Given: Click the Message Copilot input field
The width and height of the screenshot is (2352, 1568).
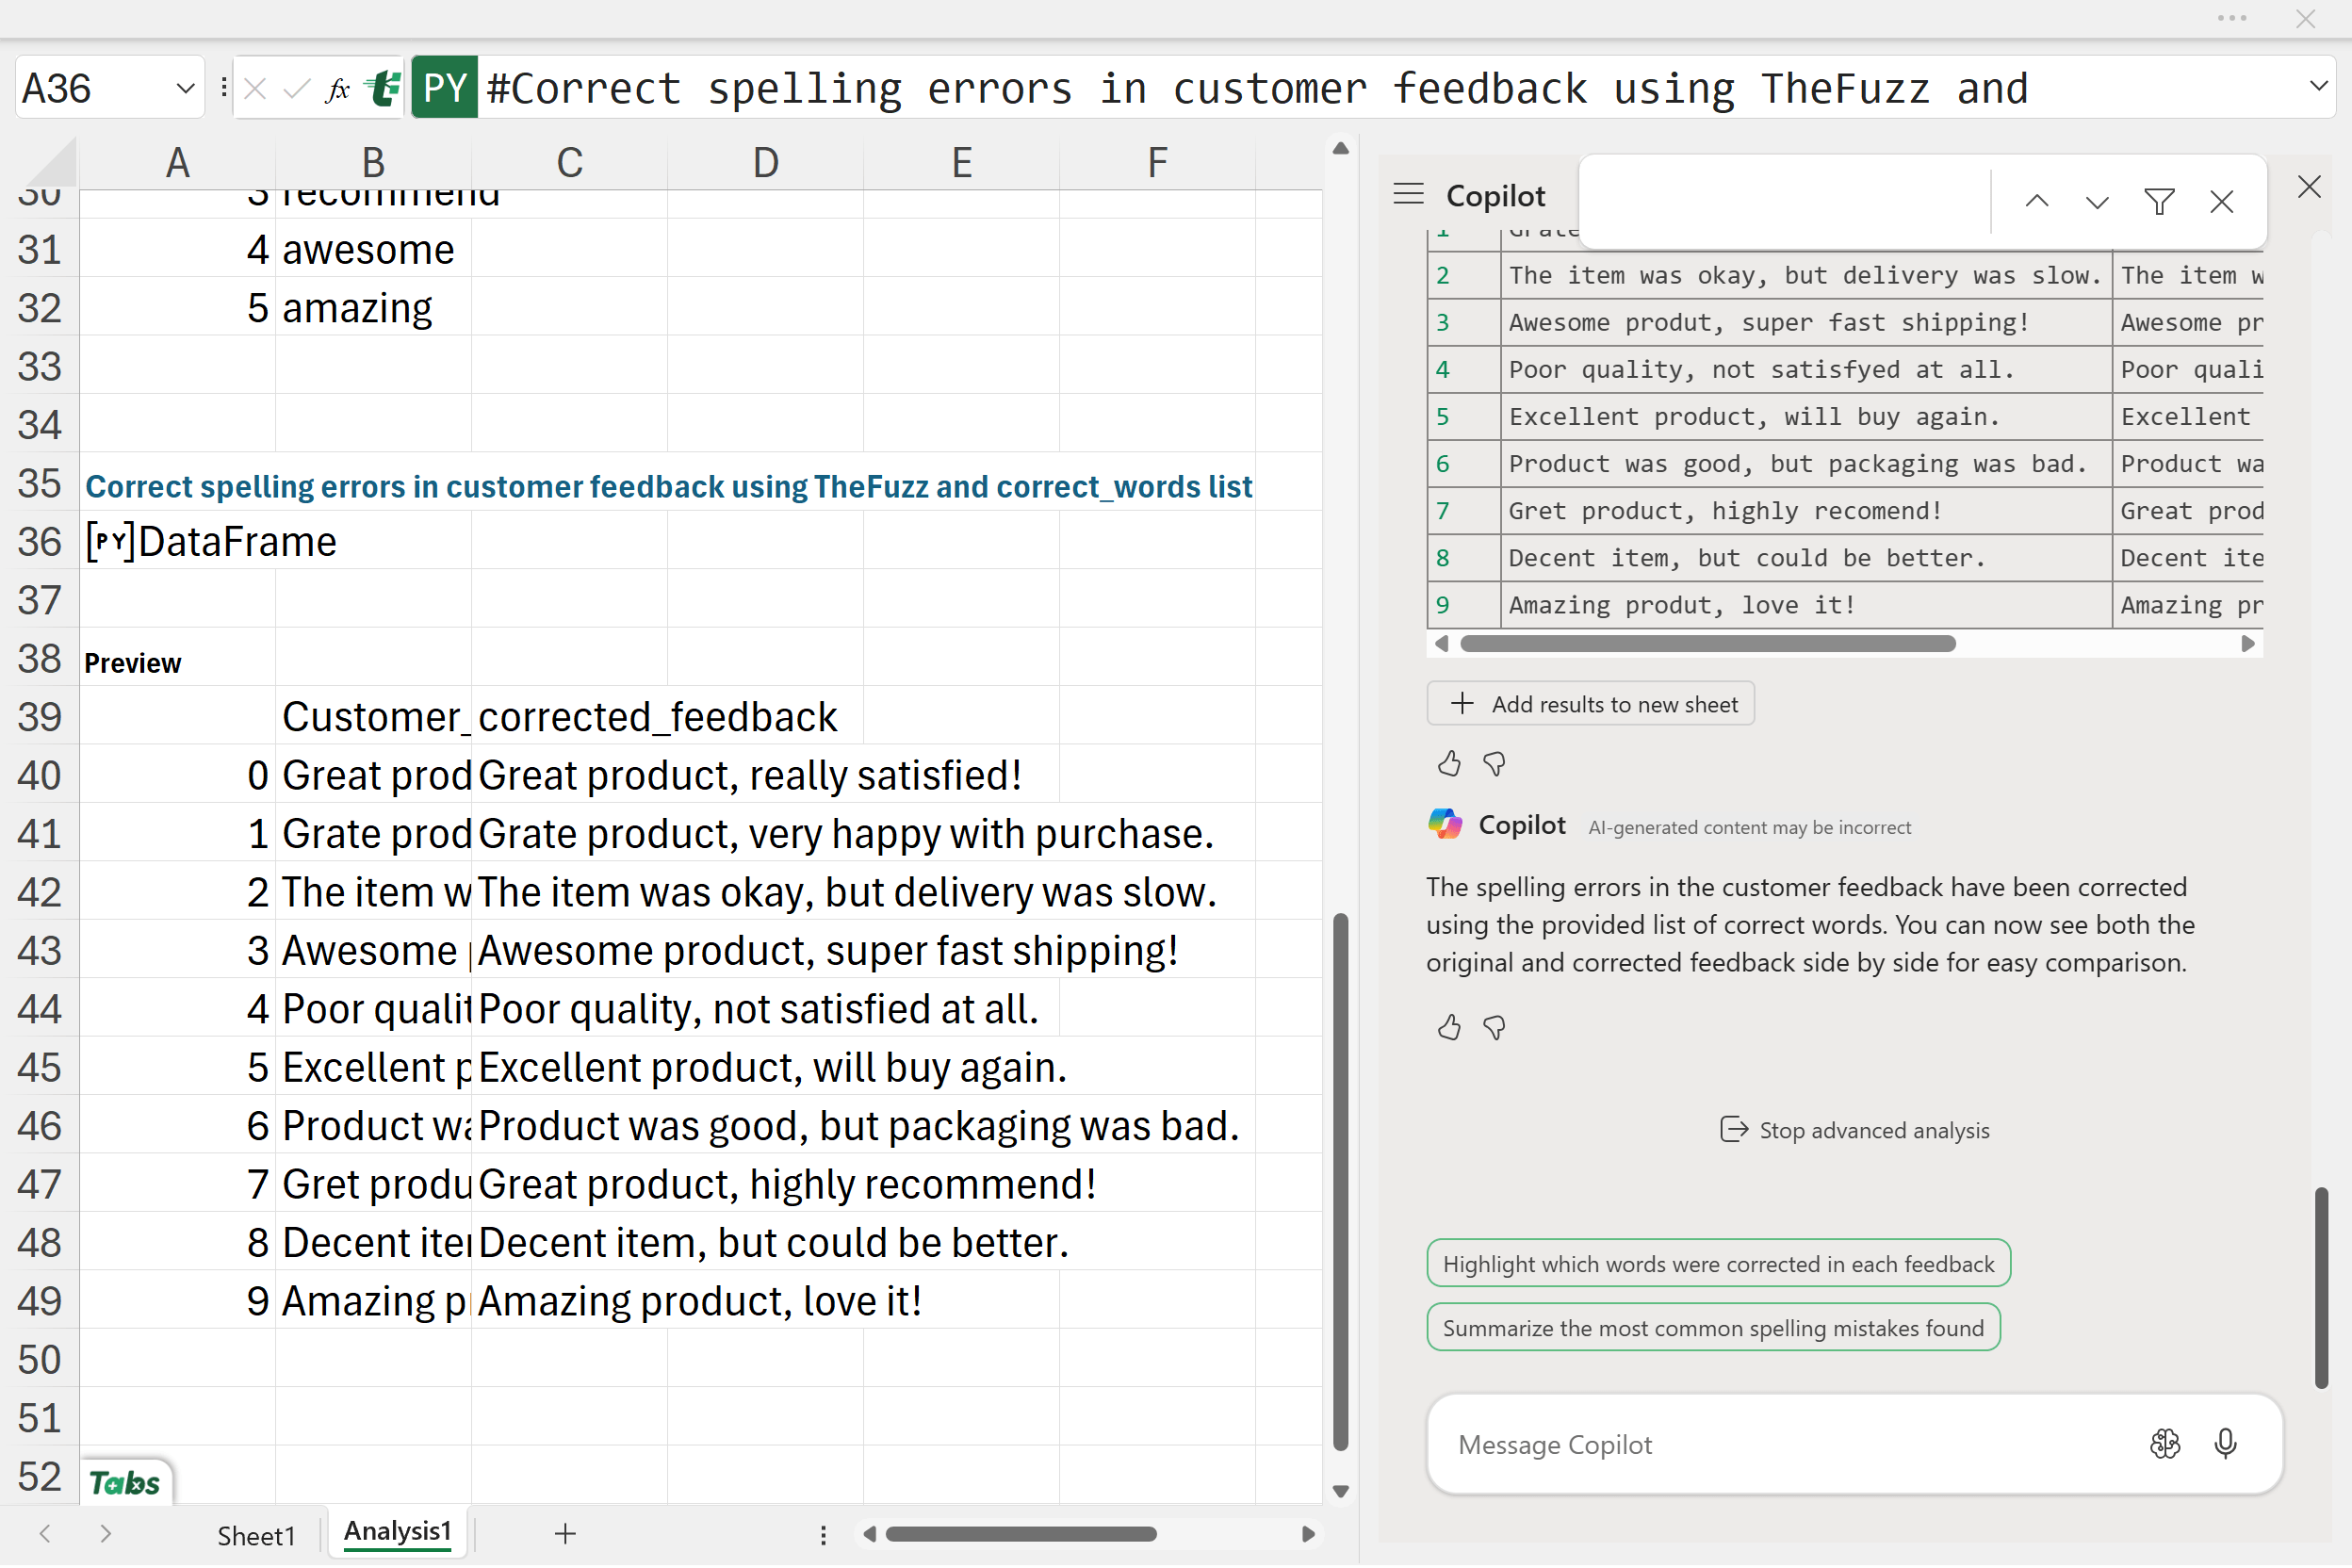Looking at the screenshot, I should [x=1780, y=1444].
